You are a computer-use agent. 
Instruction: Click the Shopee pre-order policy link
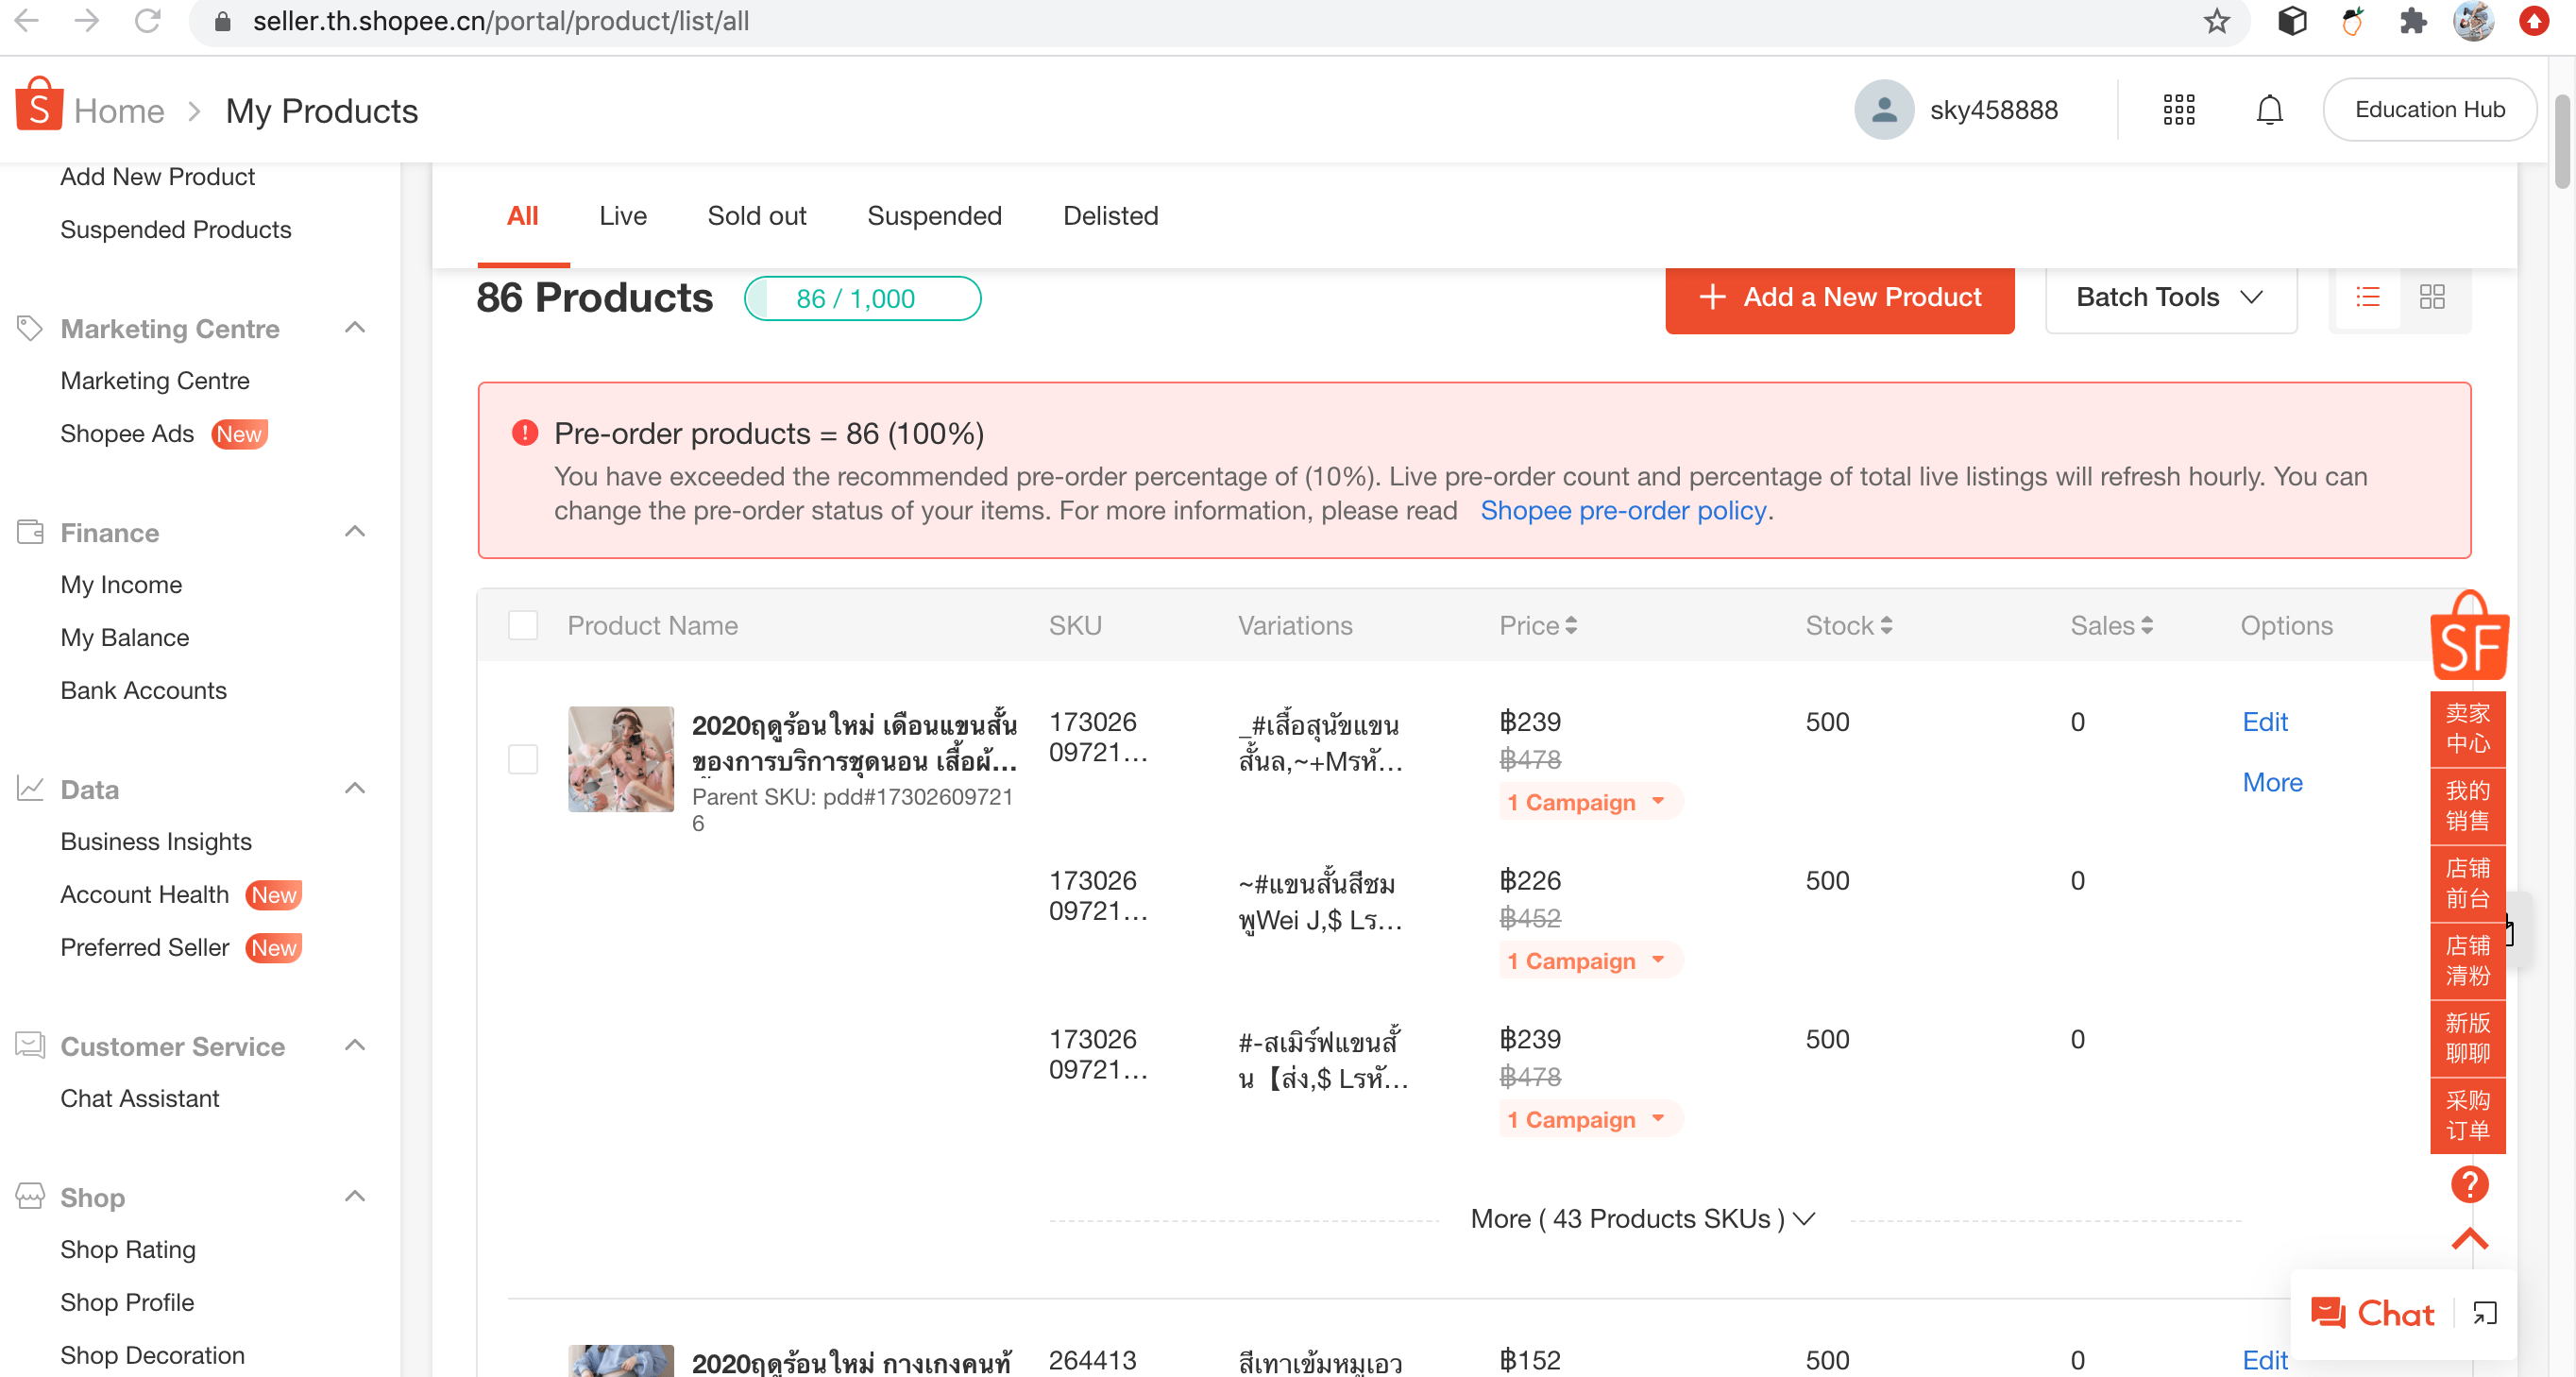tap(1622, 510)
